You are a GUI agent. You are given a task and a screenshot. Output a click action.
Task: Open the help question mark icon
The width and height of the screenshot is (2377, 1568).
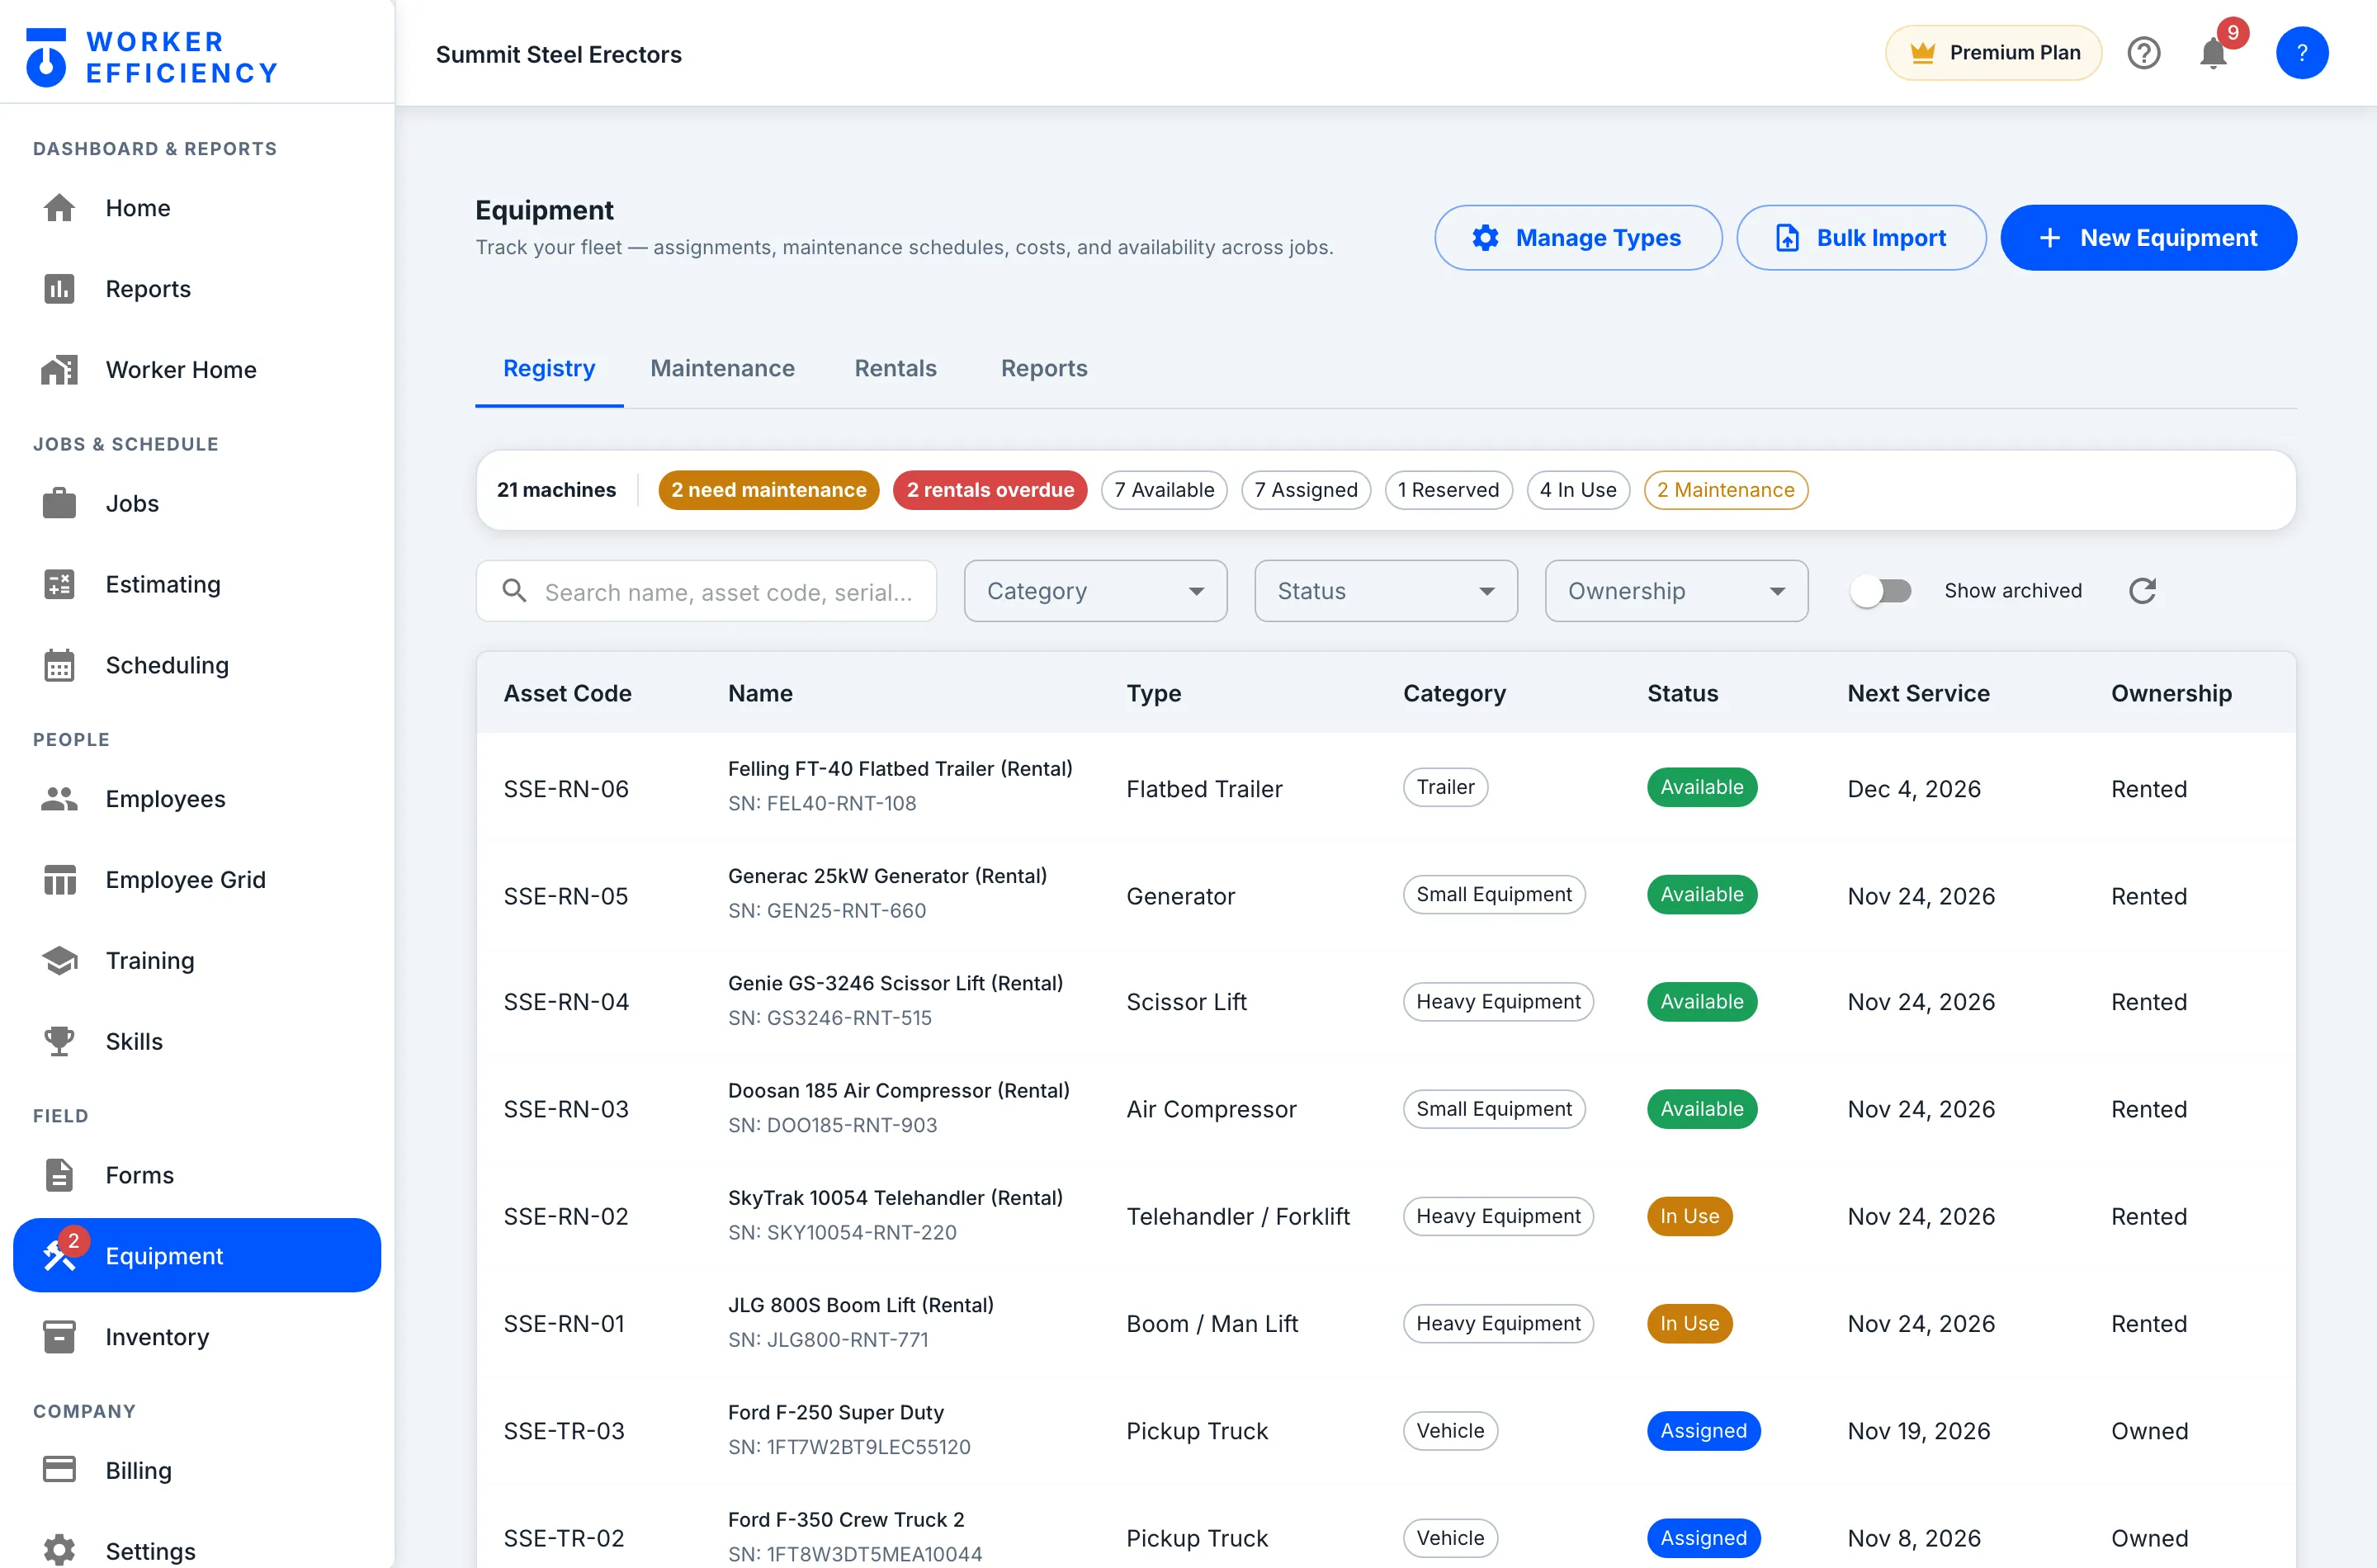click(x=2143, y=53)
